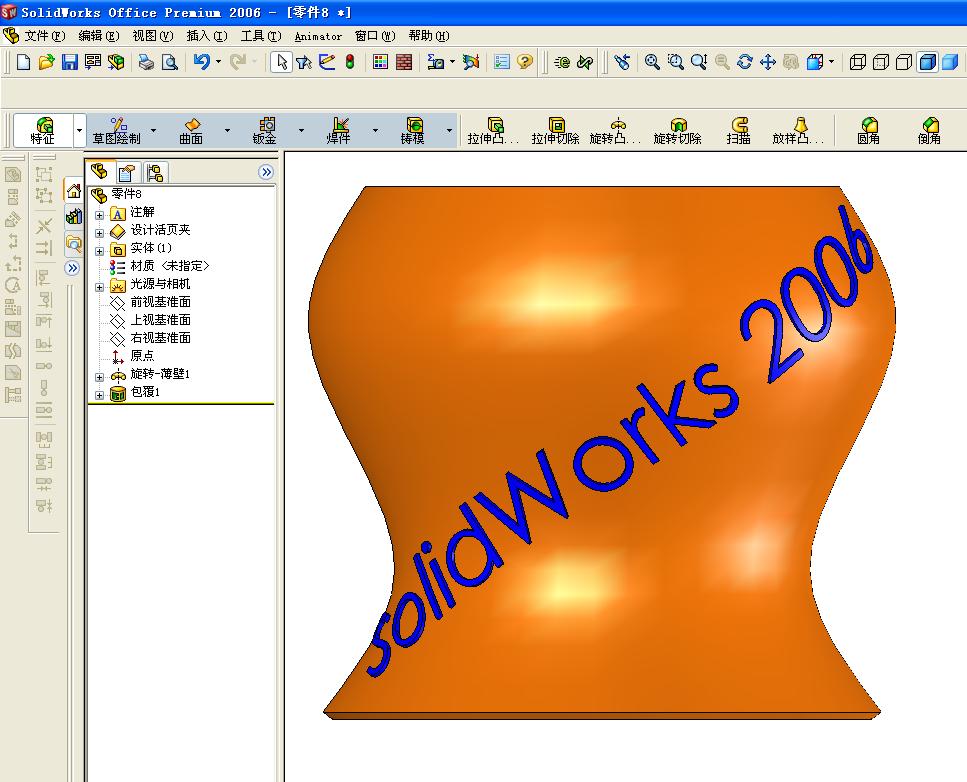Open View Orientation dropdown arrow
The width and height of the screenshot is (967, 782).
(x=831, y=62)
